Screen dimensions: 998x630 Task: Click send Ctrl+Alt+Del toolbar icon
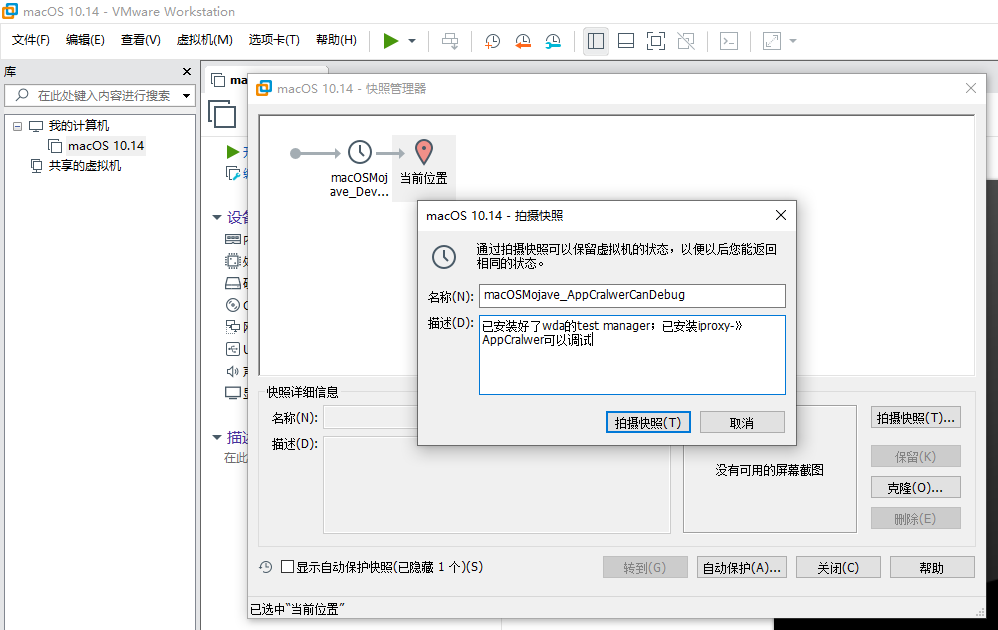click(450, 41)
